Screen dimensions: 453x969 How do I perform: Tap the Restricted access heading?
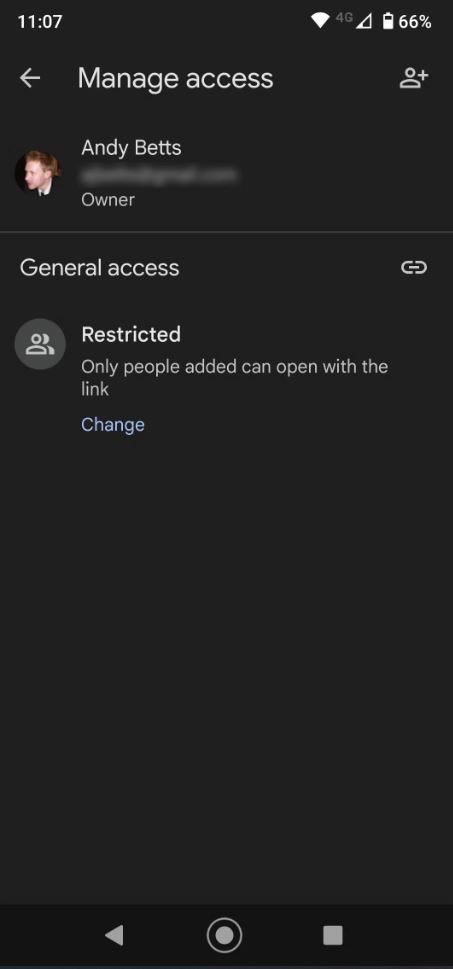[131, 334]
